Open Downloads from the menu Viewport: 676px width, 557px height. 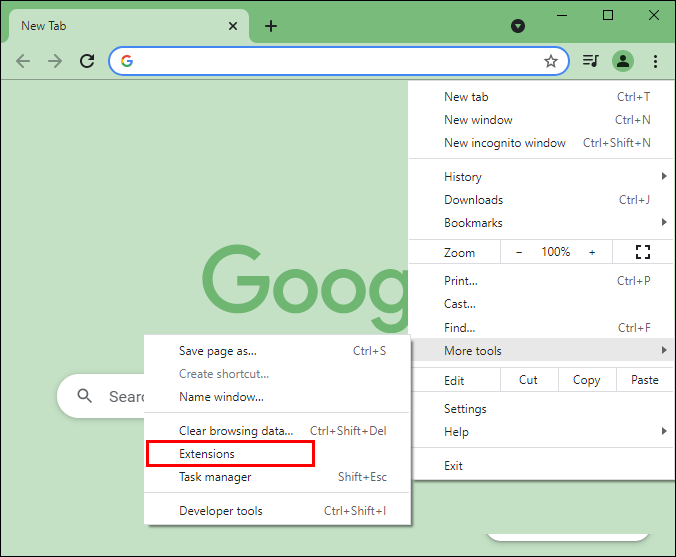click(541, 200)
